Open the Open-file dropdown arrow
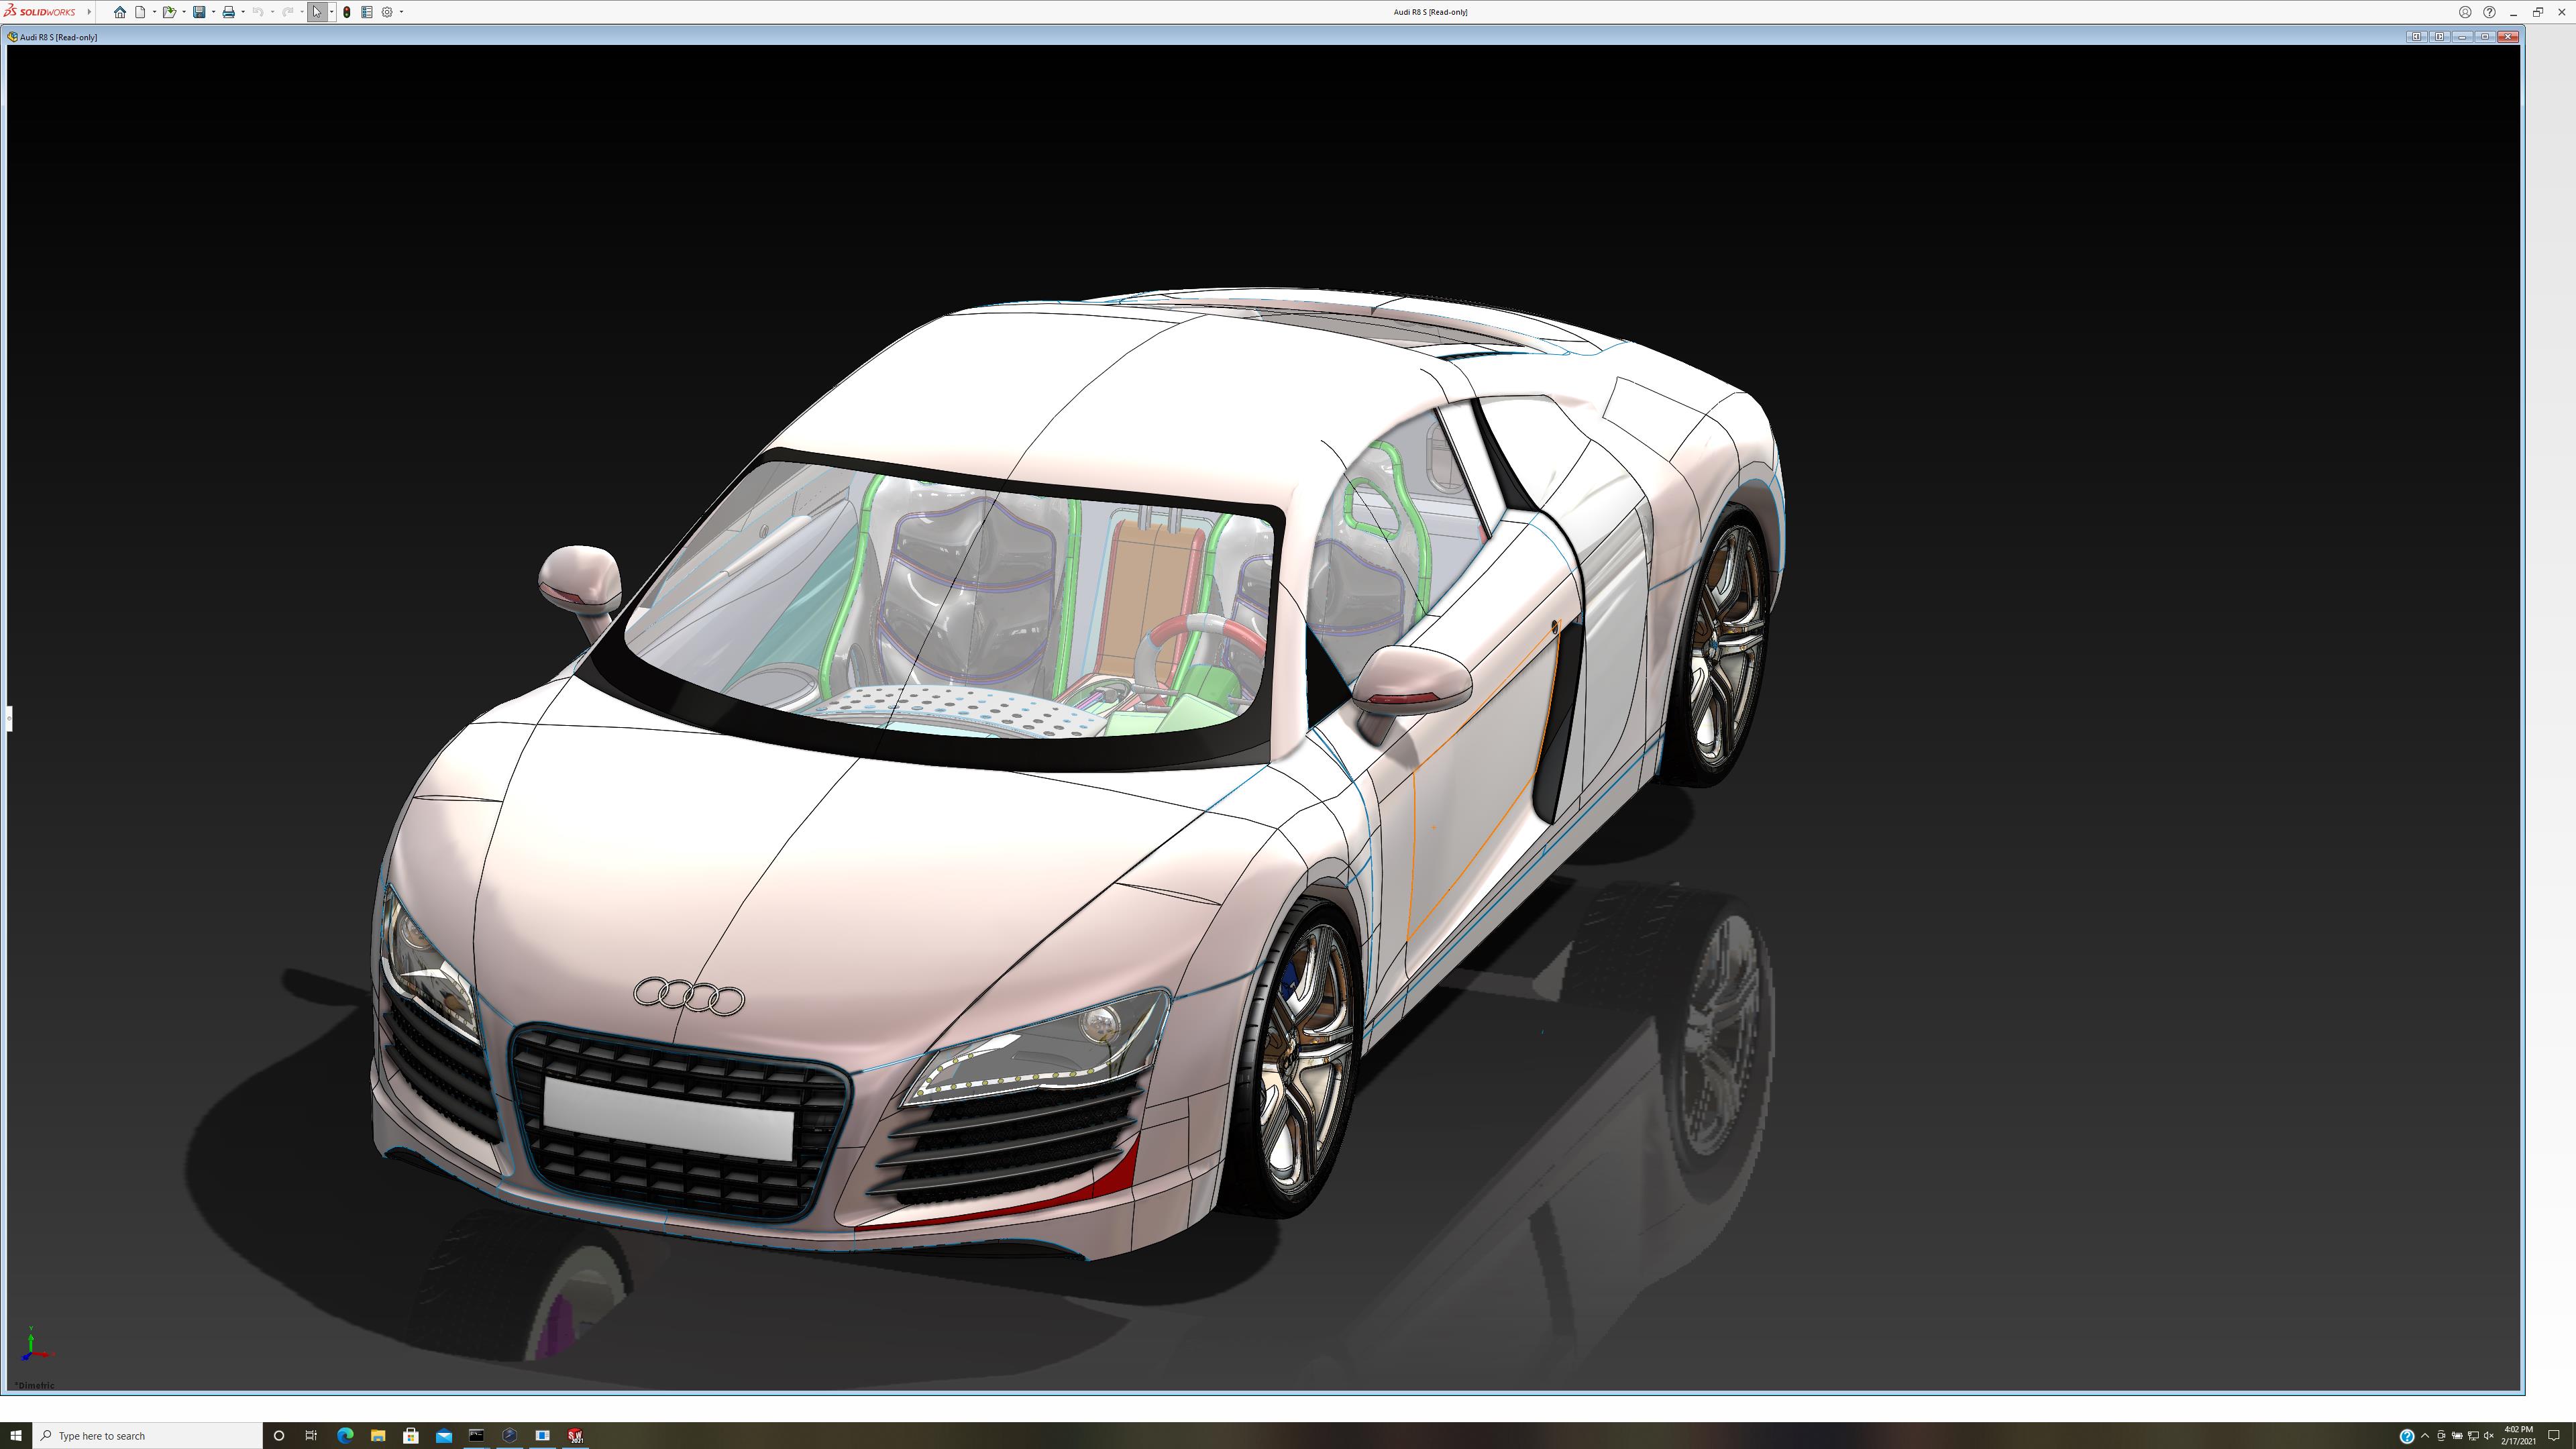This screenshot has width=2576, height=1449. pos(184,12)
